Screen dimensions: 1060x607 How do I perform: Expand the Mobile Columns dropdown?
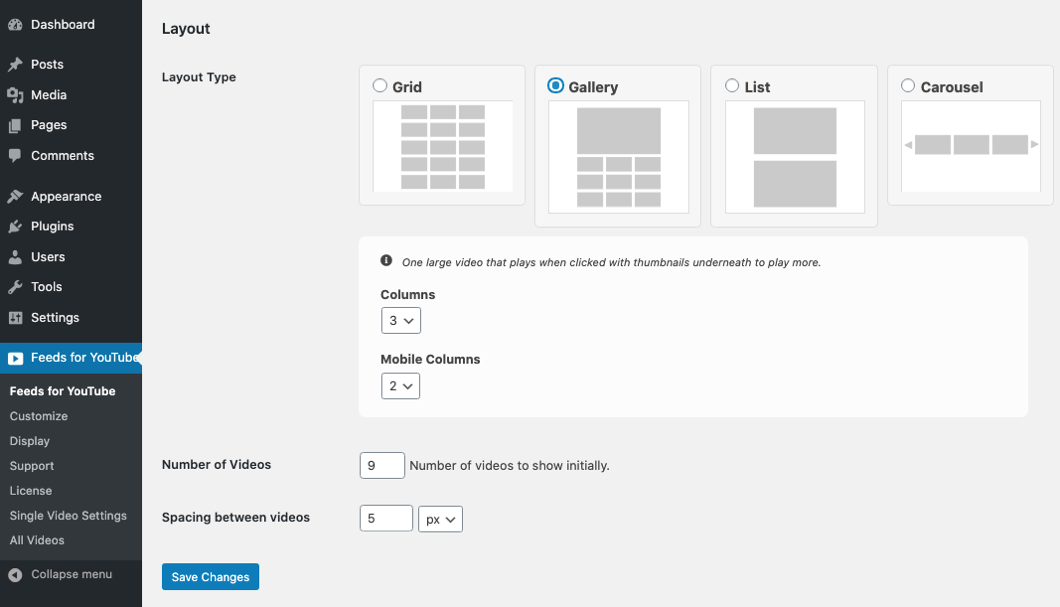coord(400,386)
